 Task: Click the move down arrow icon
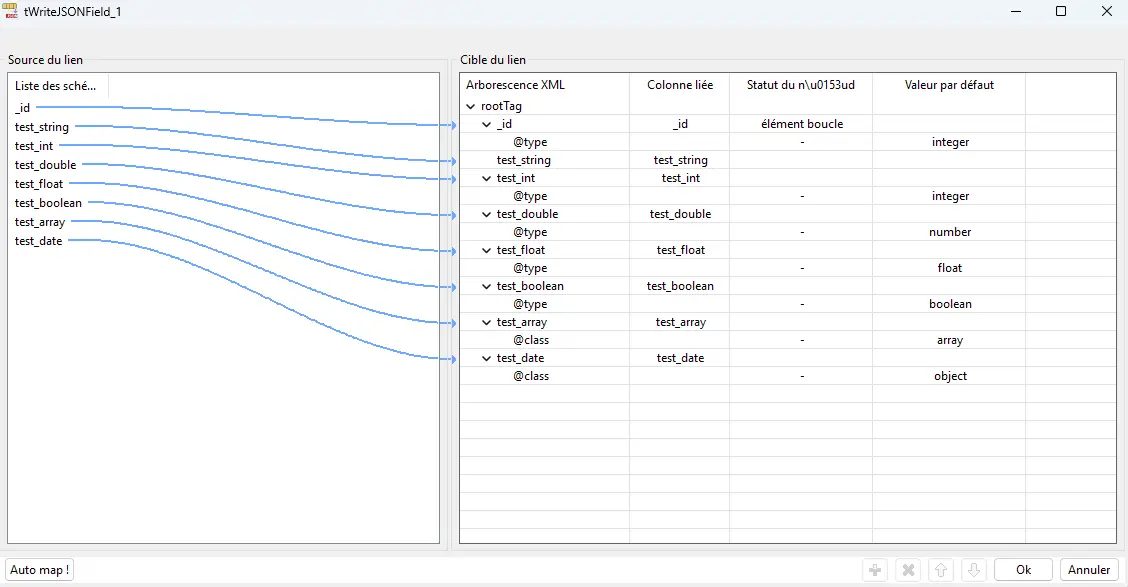click(x=973, y=570)
